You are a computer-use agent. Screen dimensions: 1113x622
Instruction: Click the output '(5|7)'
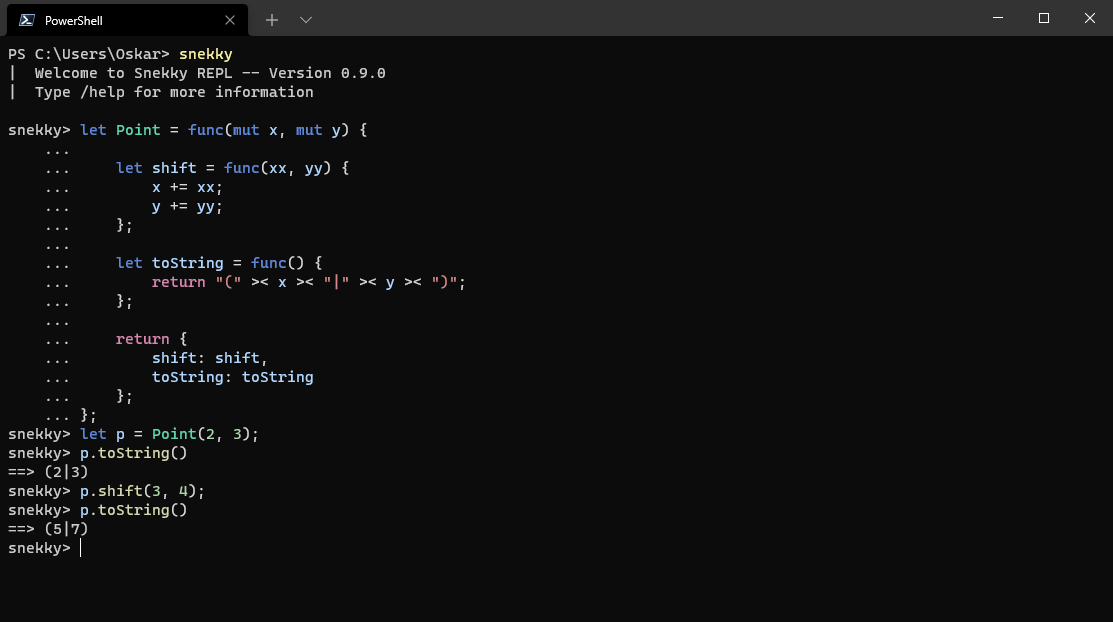click(x=66, y=529)
